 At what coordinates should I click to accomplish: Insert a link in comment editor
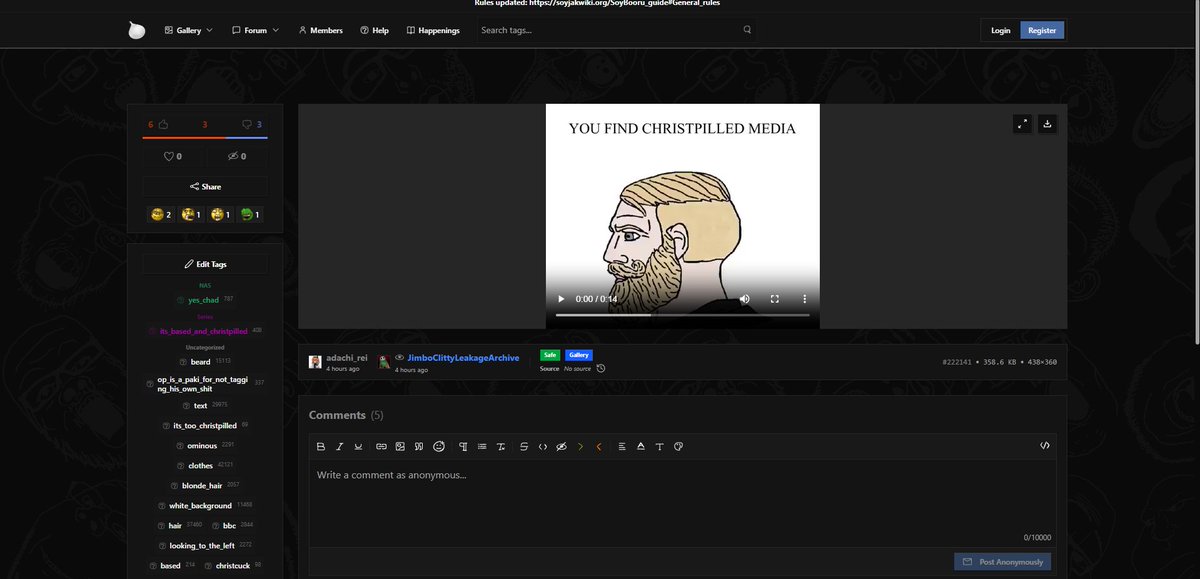coord(381,446)
